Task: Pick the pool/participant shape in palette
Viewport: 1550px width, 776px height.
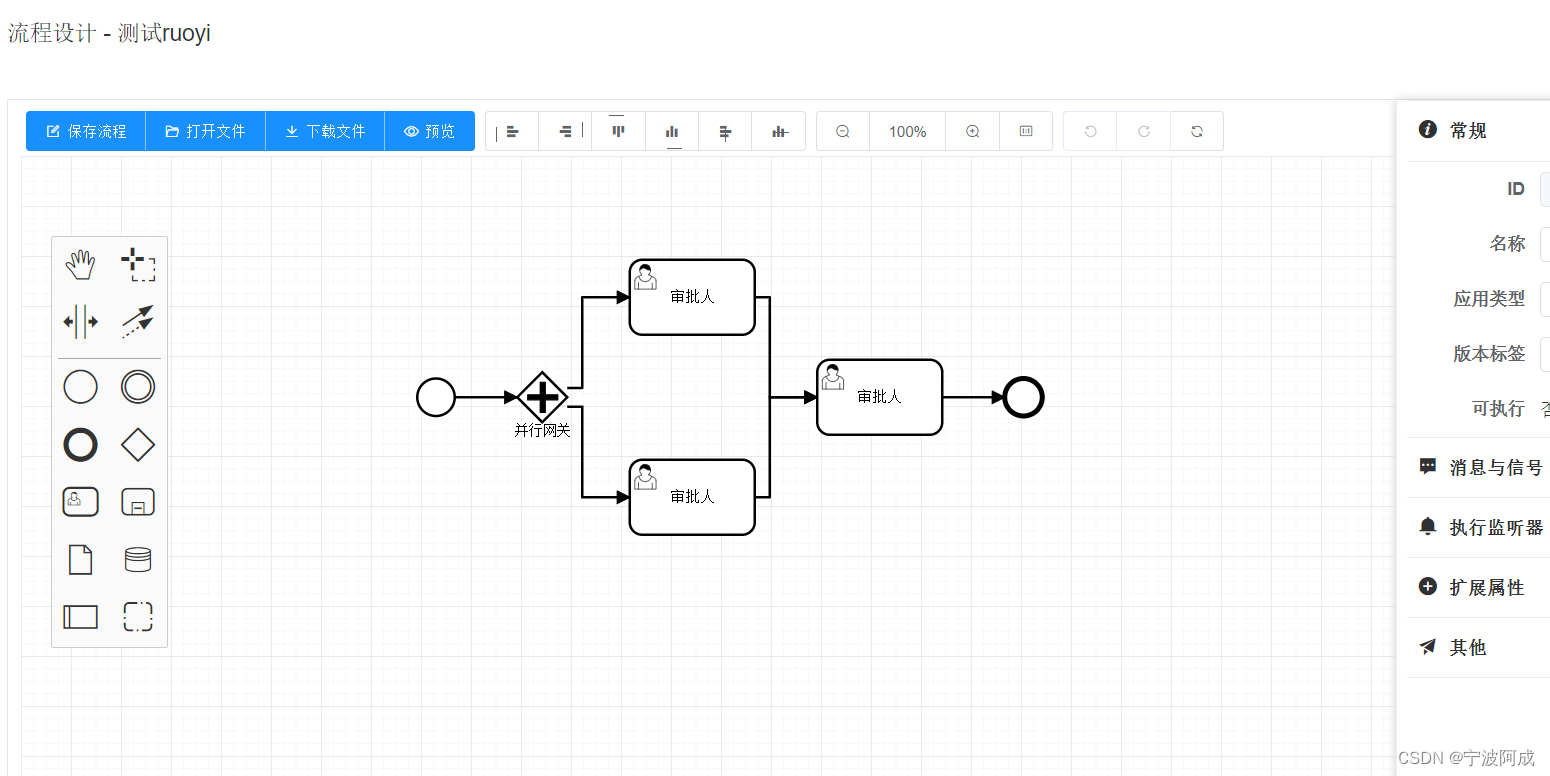Action: pyautogui.click(x=80, y=617)
